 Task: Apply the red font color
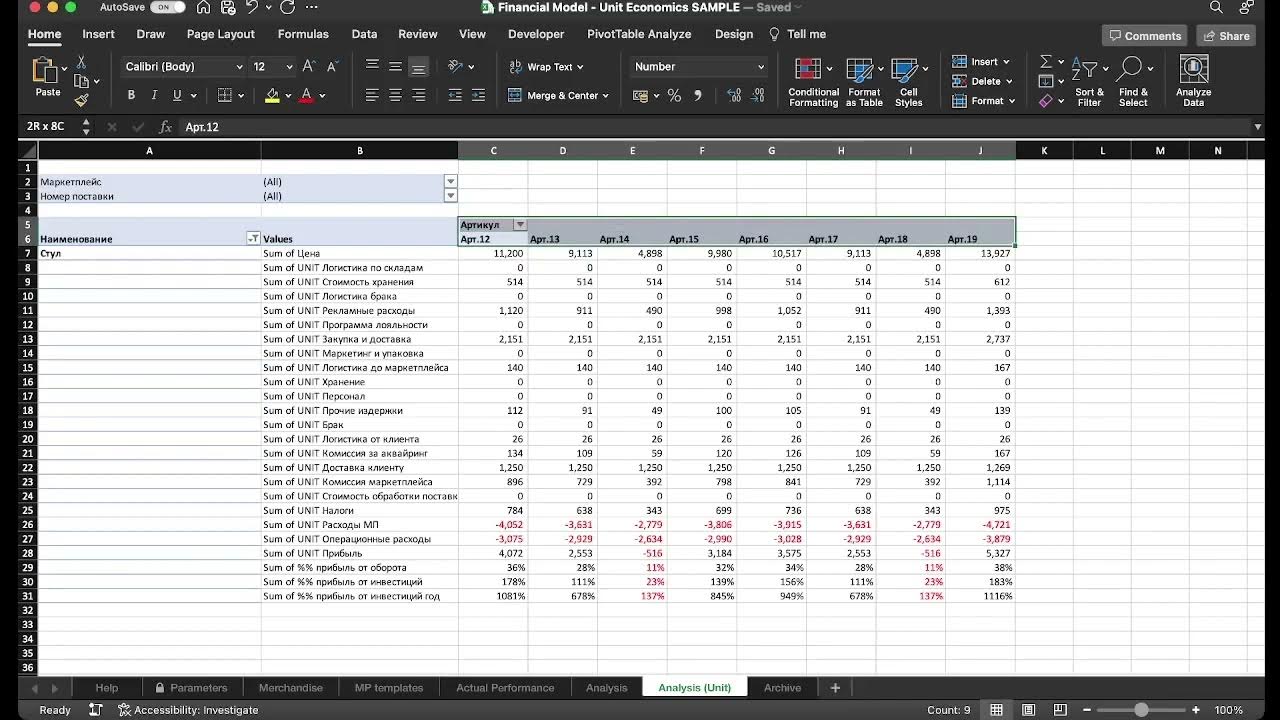307,96
